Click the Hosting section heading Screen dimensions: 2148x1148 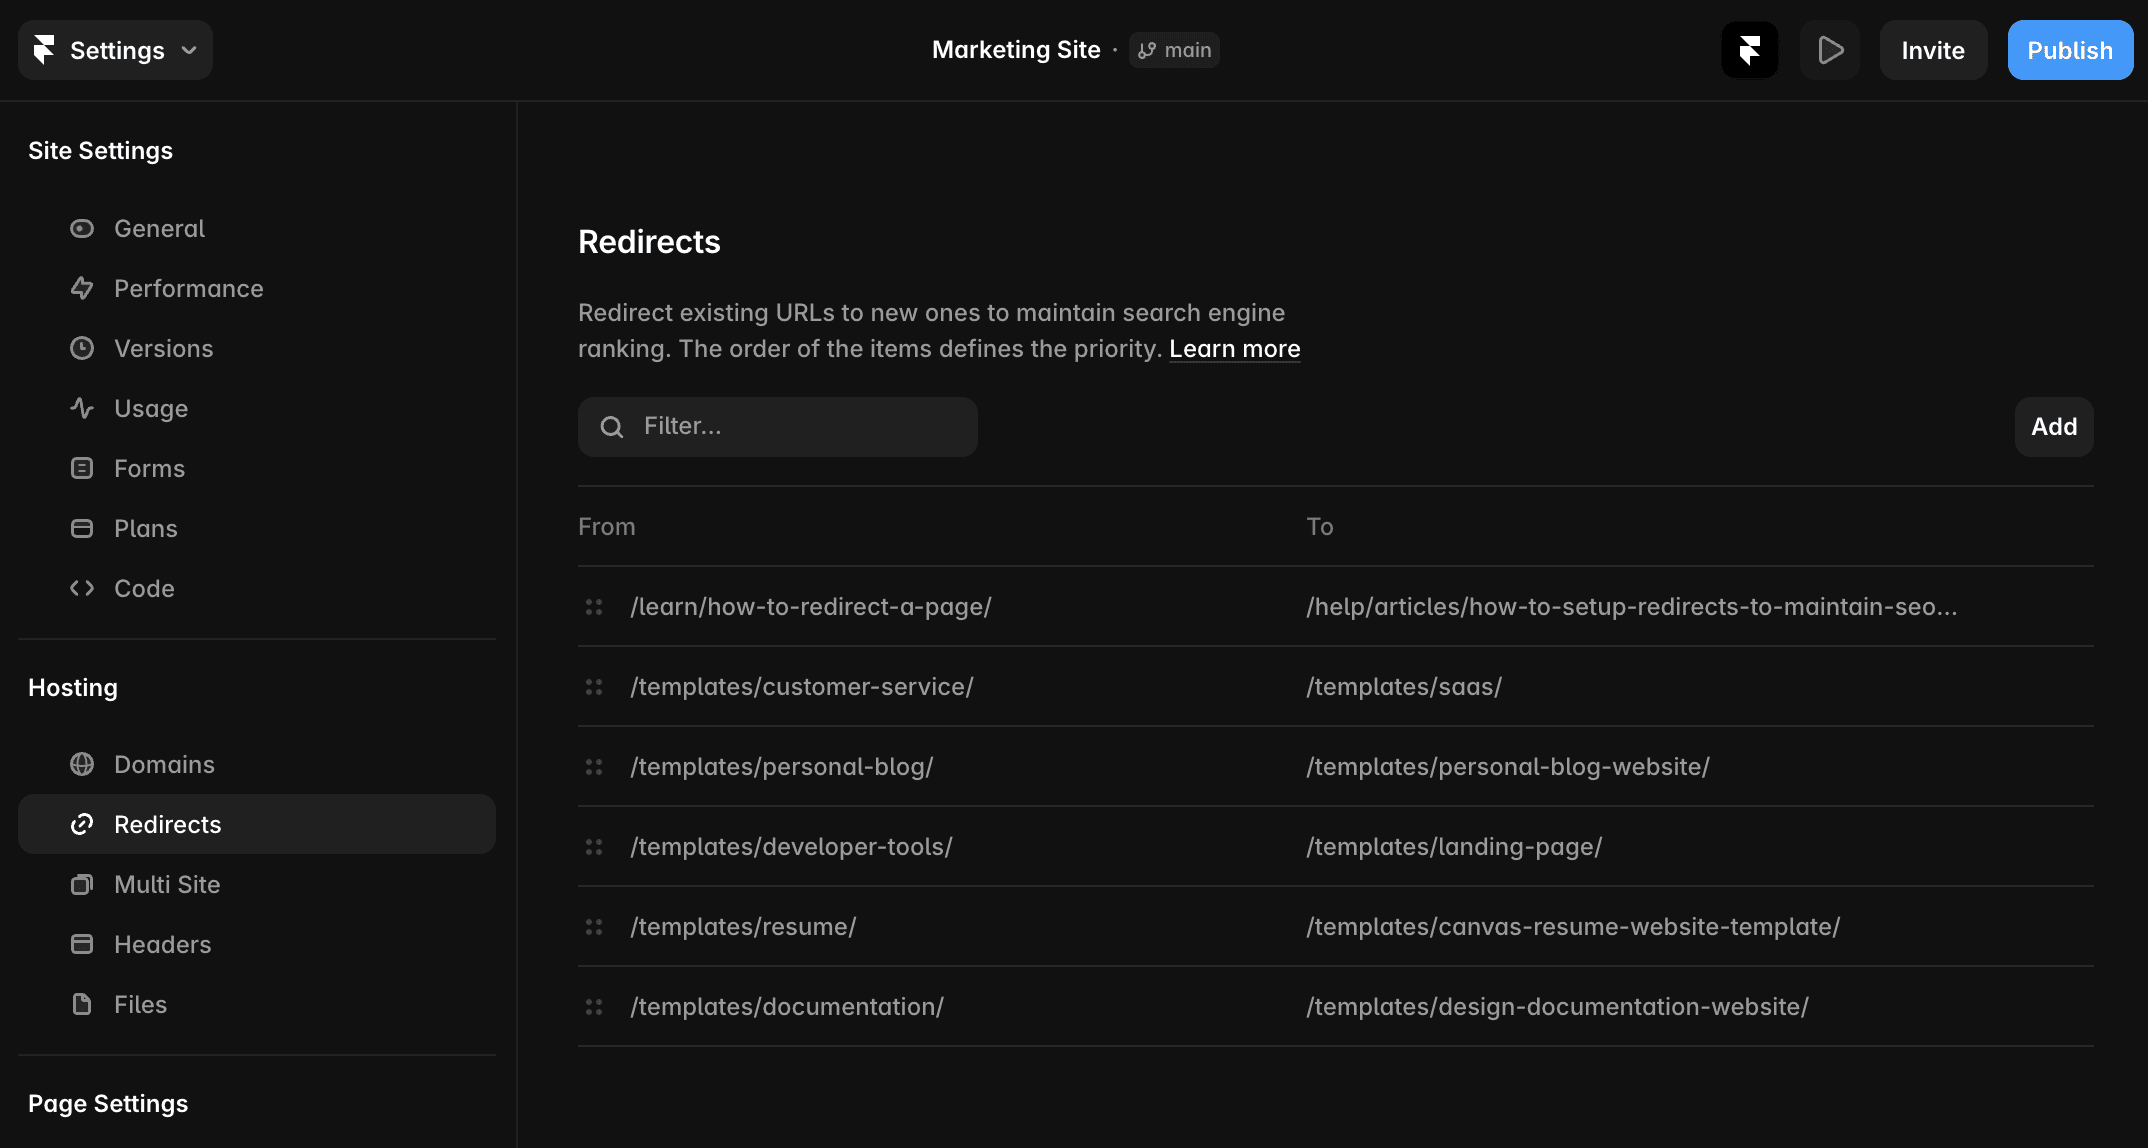point(73,688)
